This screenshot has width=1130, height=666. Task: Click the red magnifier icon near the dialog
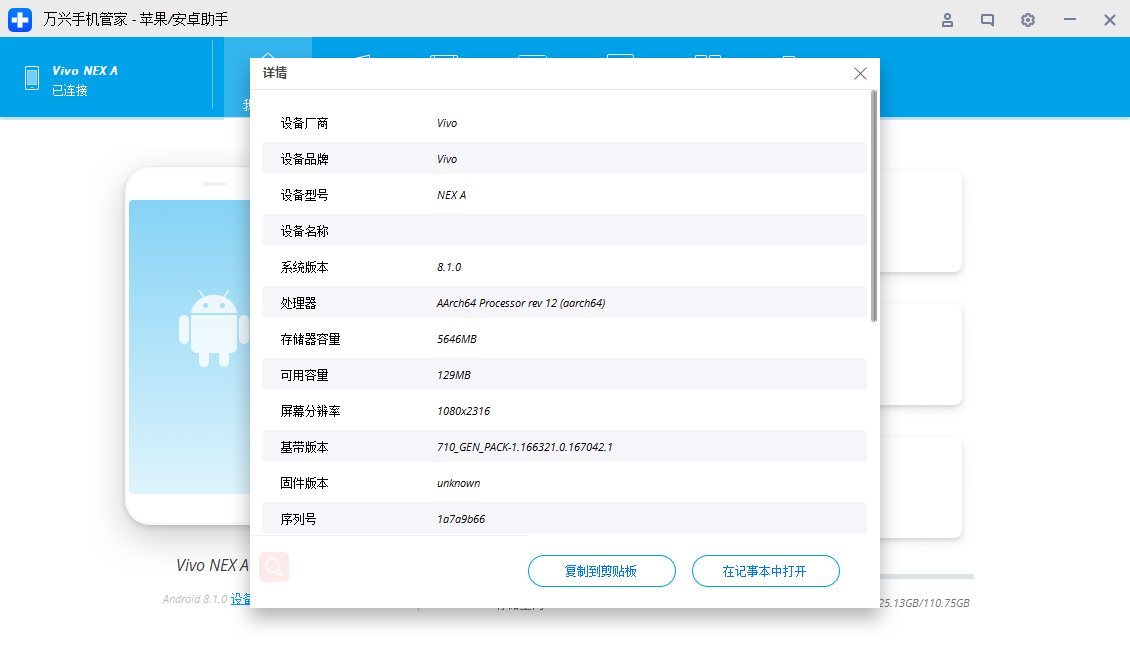pos(274,567)
